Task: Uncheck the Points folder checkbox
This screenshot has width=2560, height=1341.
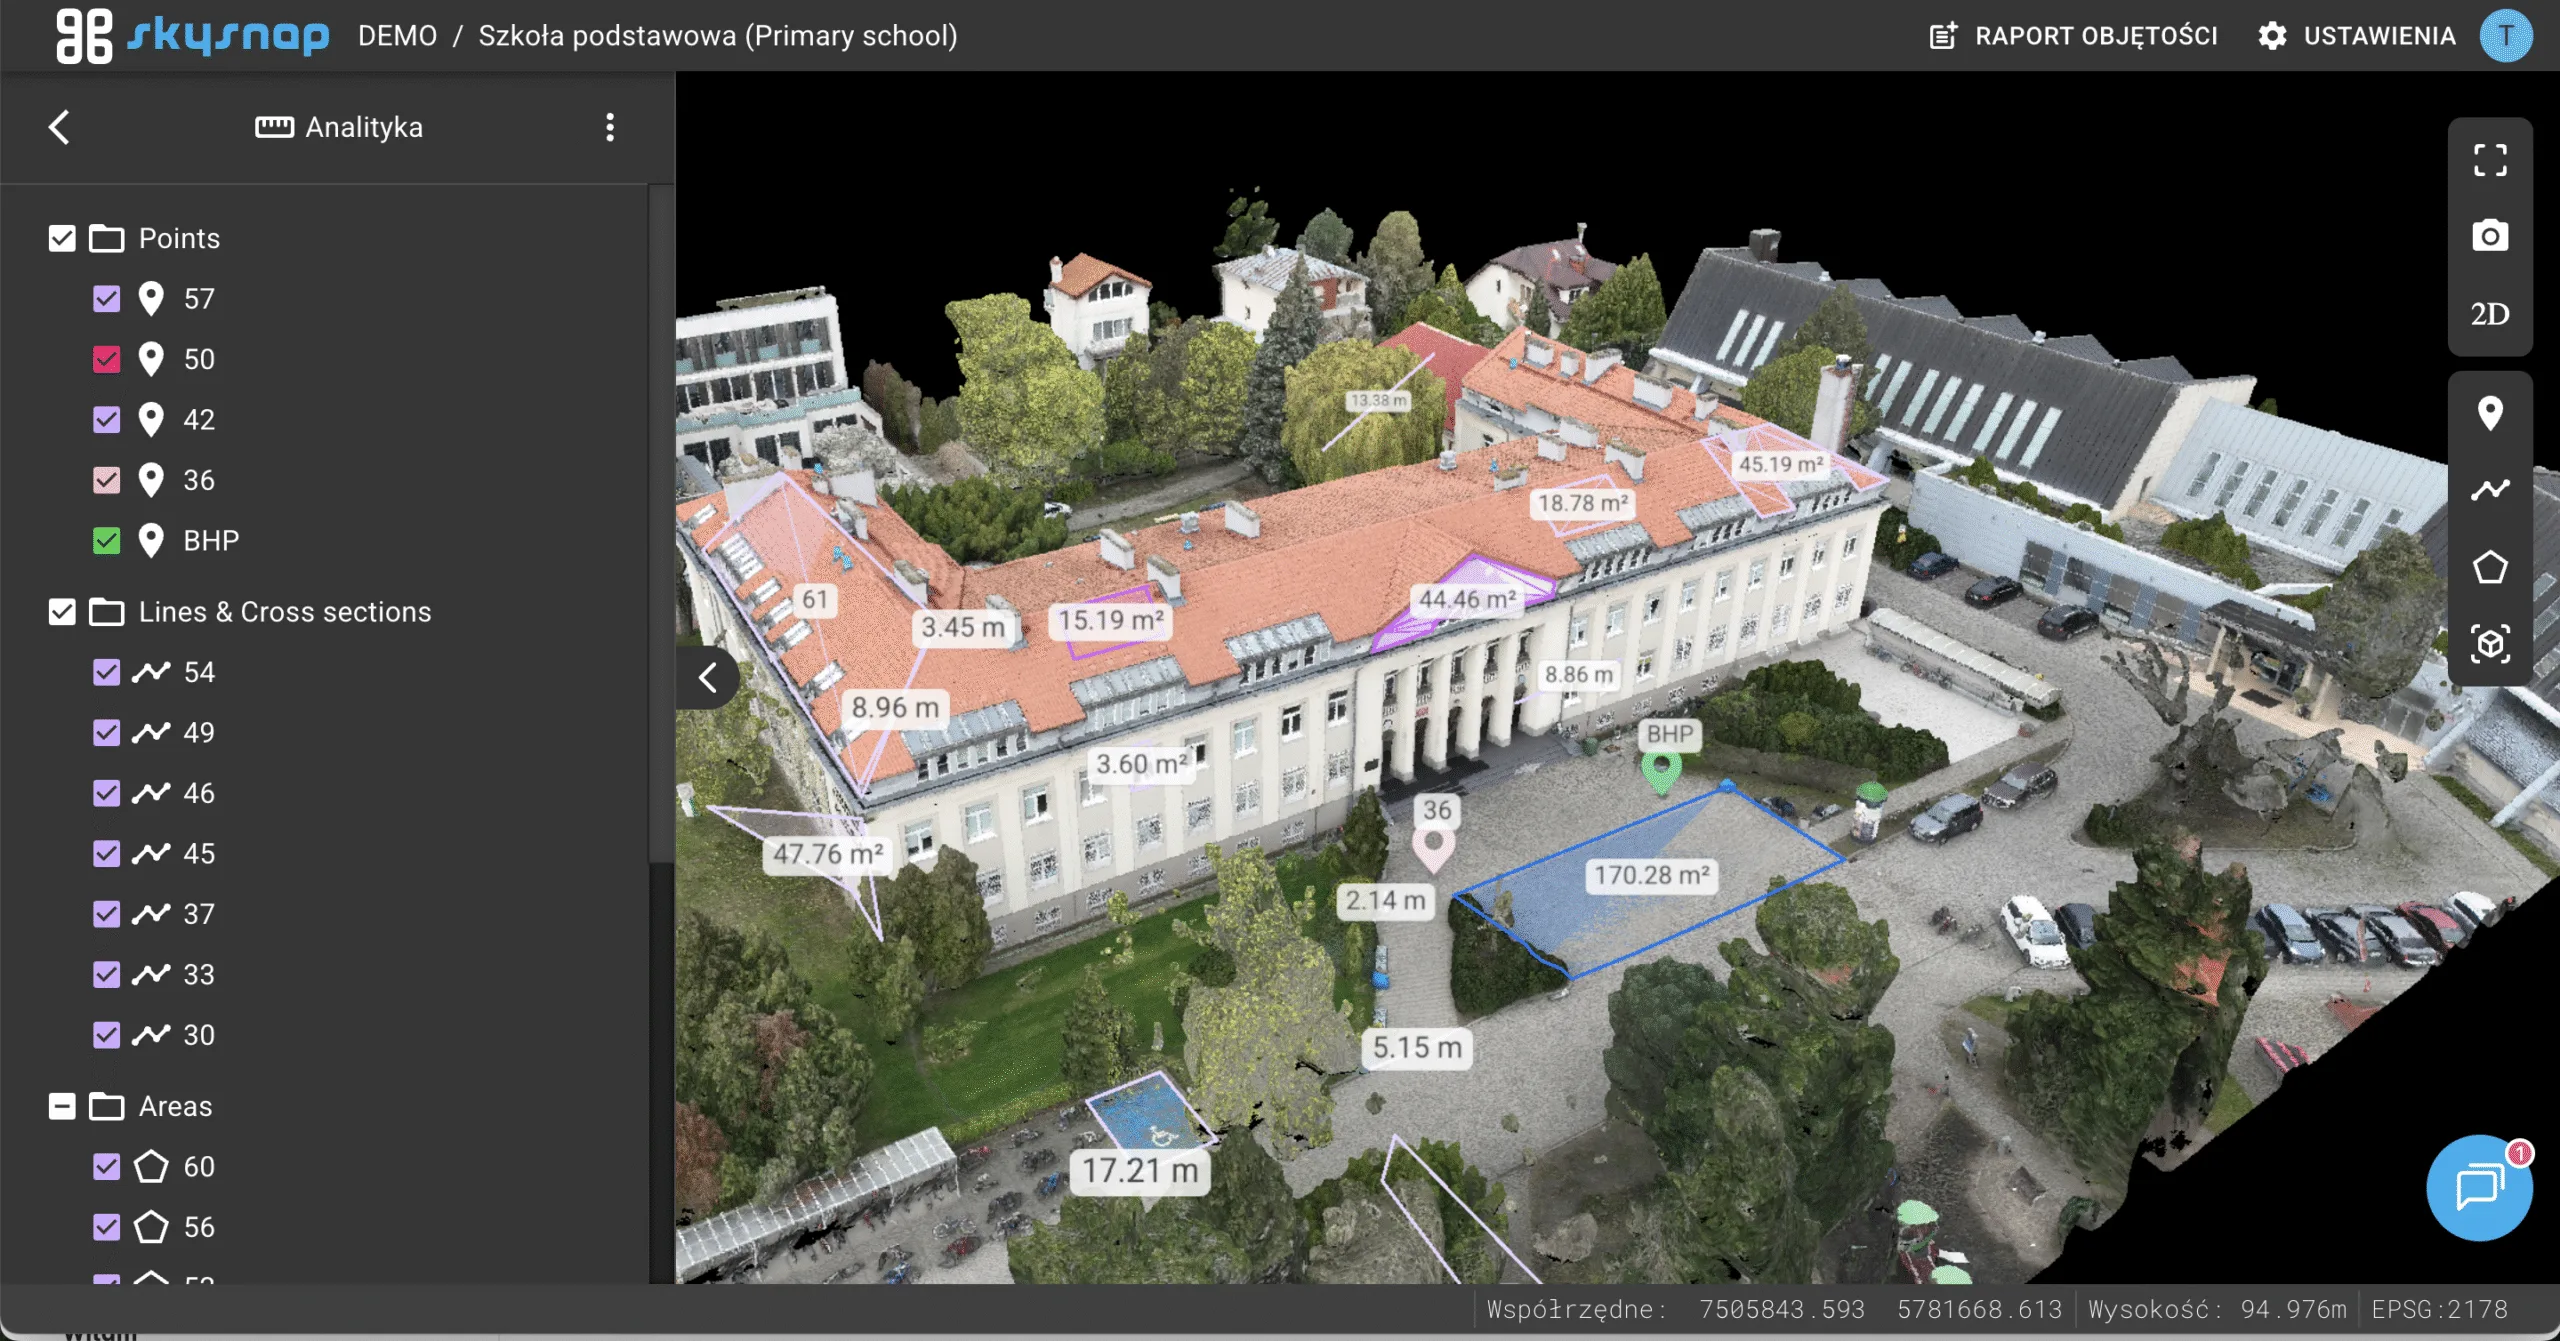Action: [x=62, y=239]
